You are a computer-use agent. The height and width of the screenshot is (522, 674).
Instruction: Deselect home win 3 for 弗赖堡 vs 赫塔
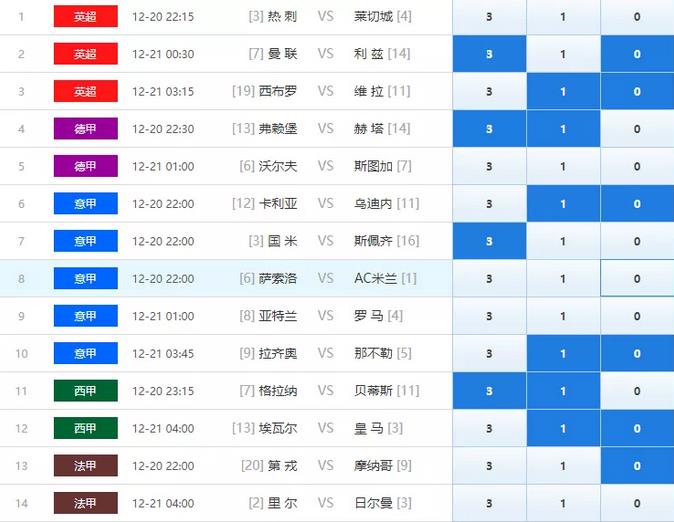pos(489,129)
